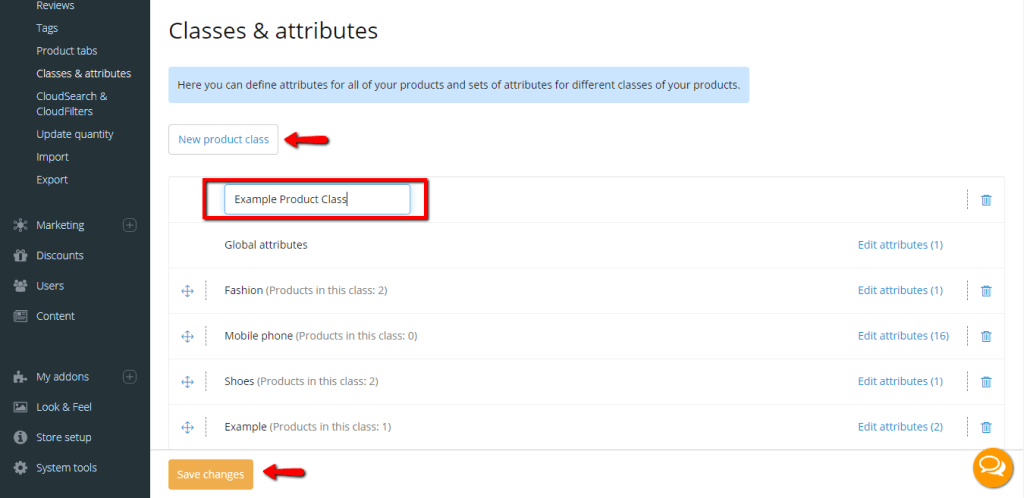Image resolution: width=1024 pixels, height=498 pixels.
Task: Open the Marketing section via its sidebar icon
Action: pyautogui.click(x=20, y=225)
